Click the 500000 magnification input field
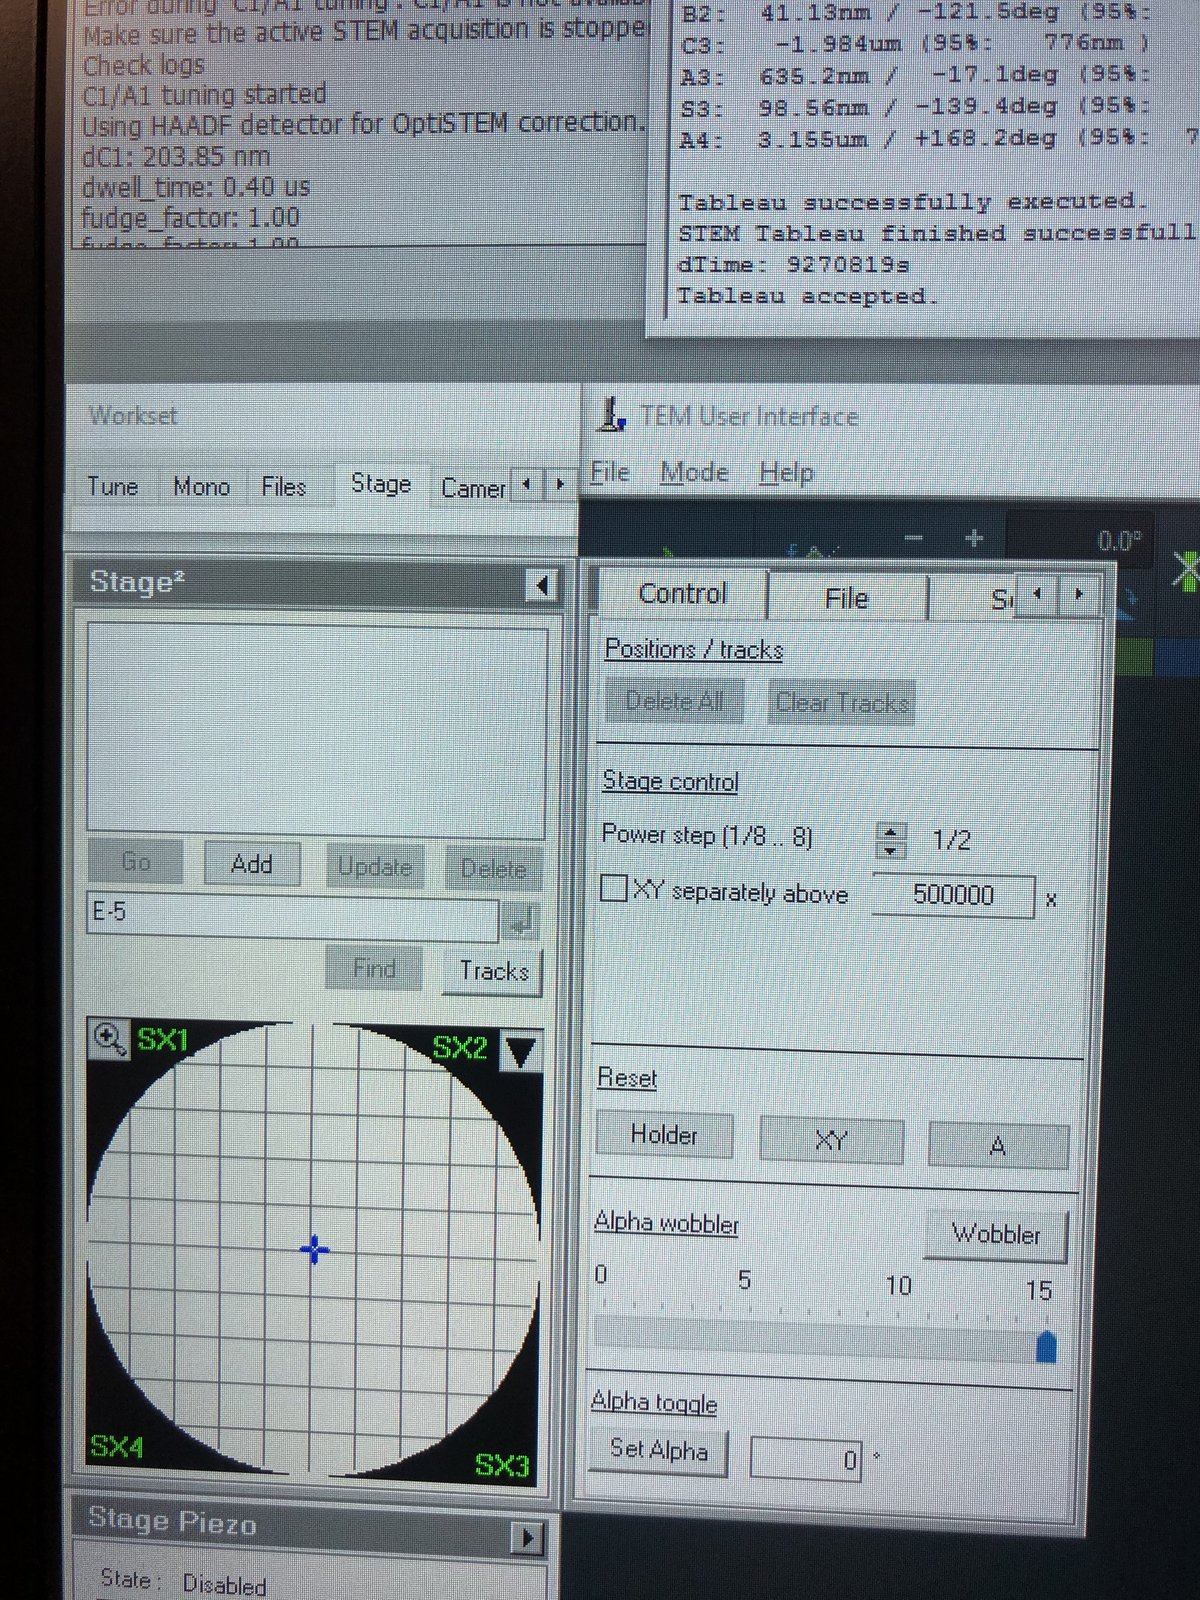Image resolution: width=1200 pixels, height=1600 pixels. 954,895
